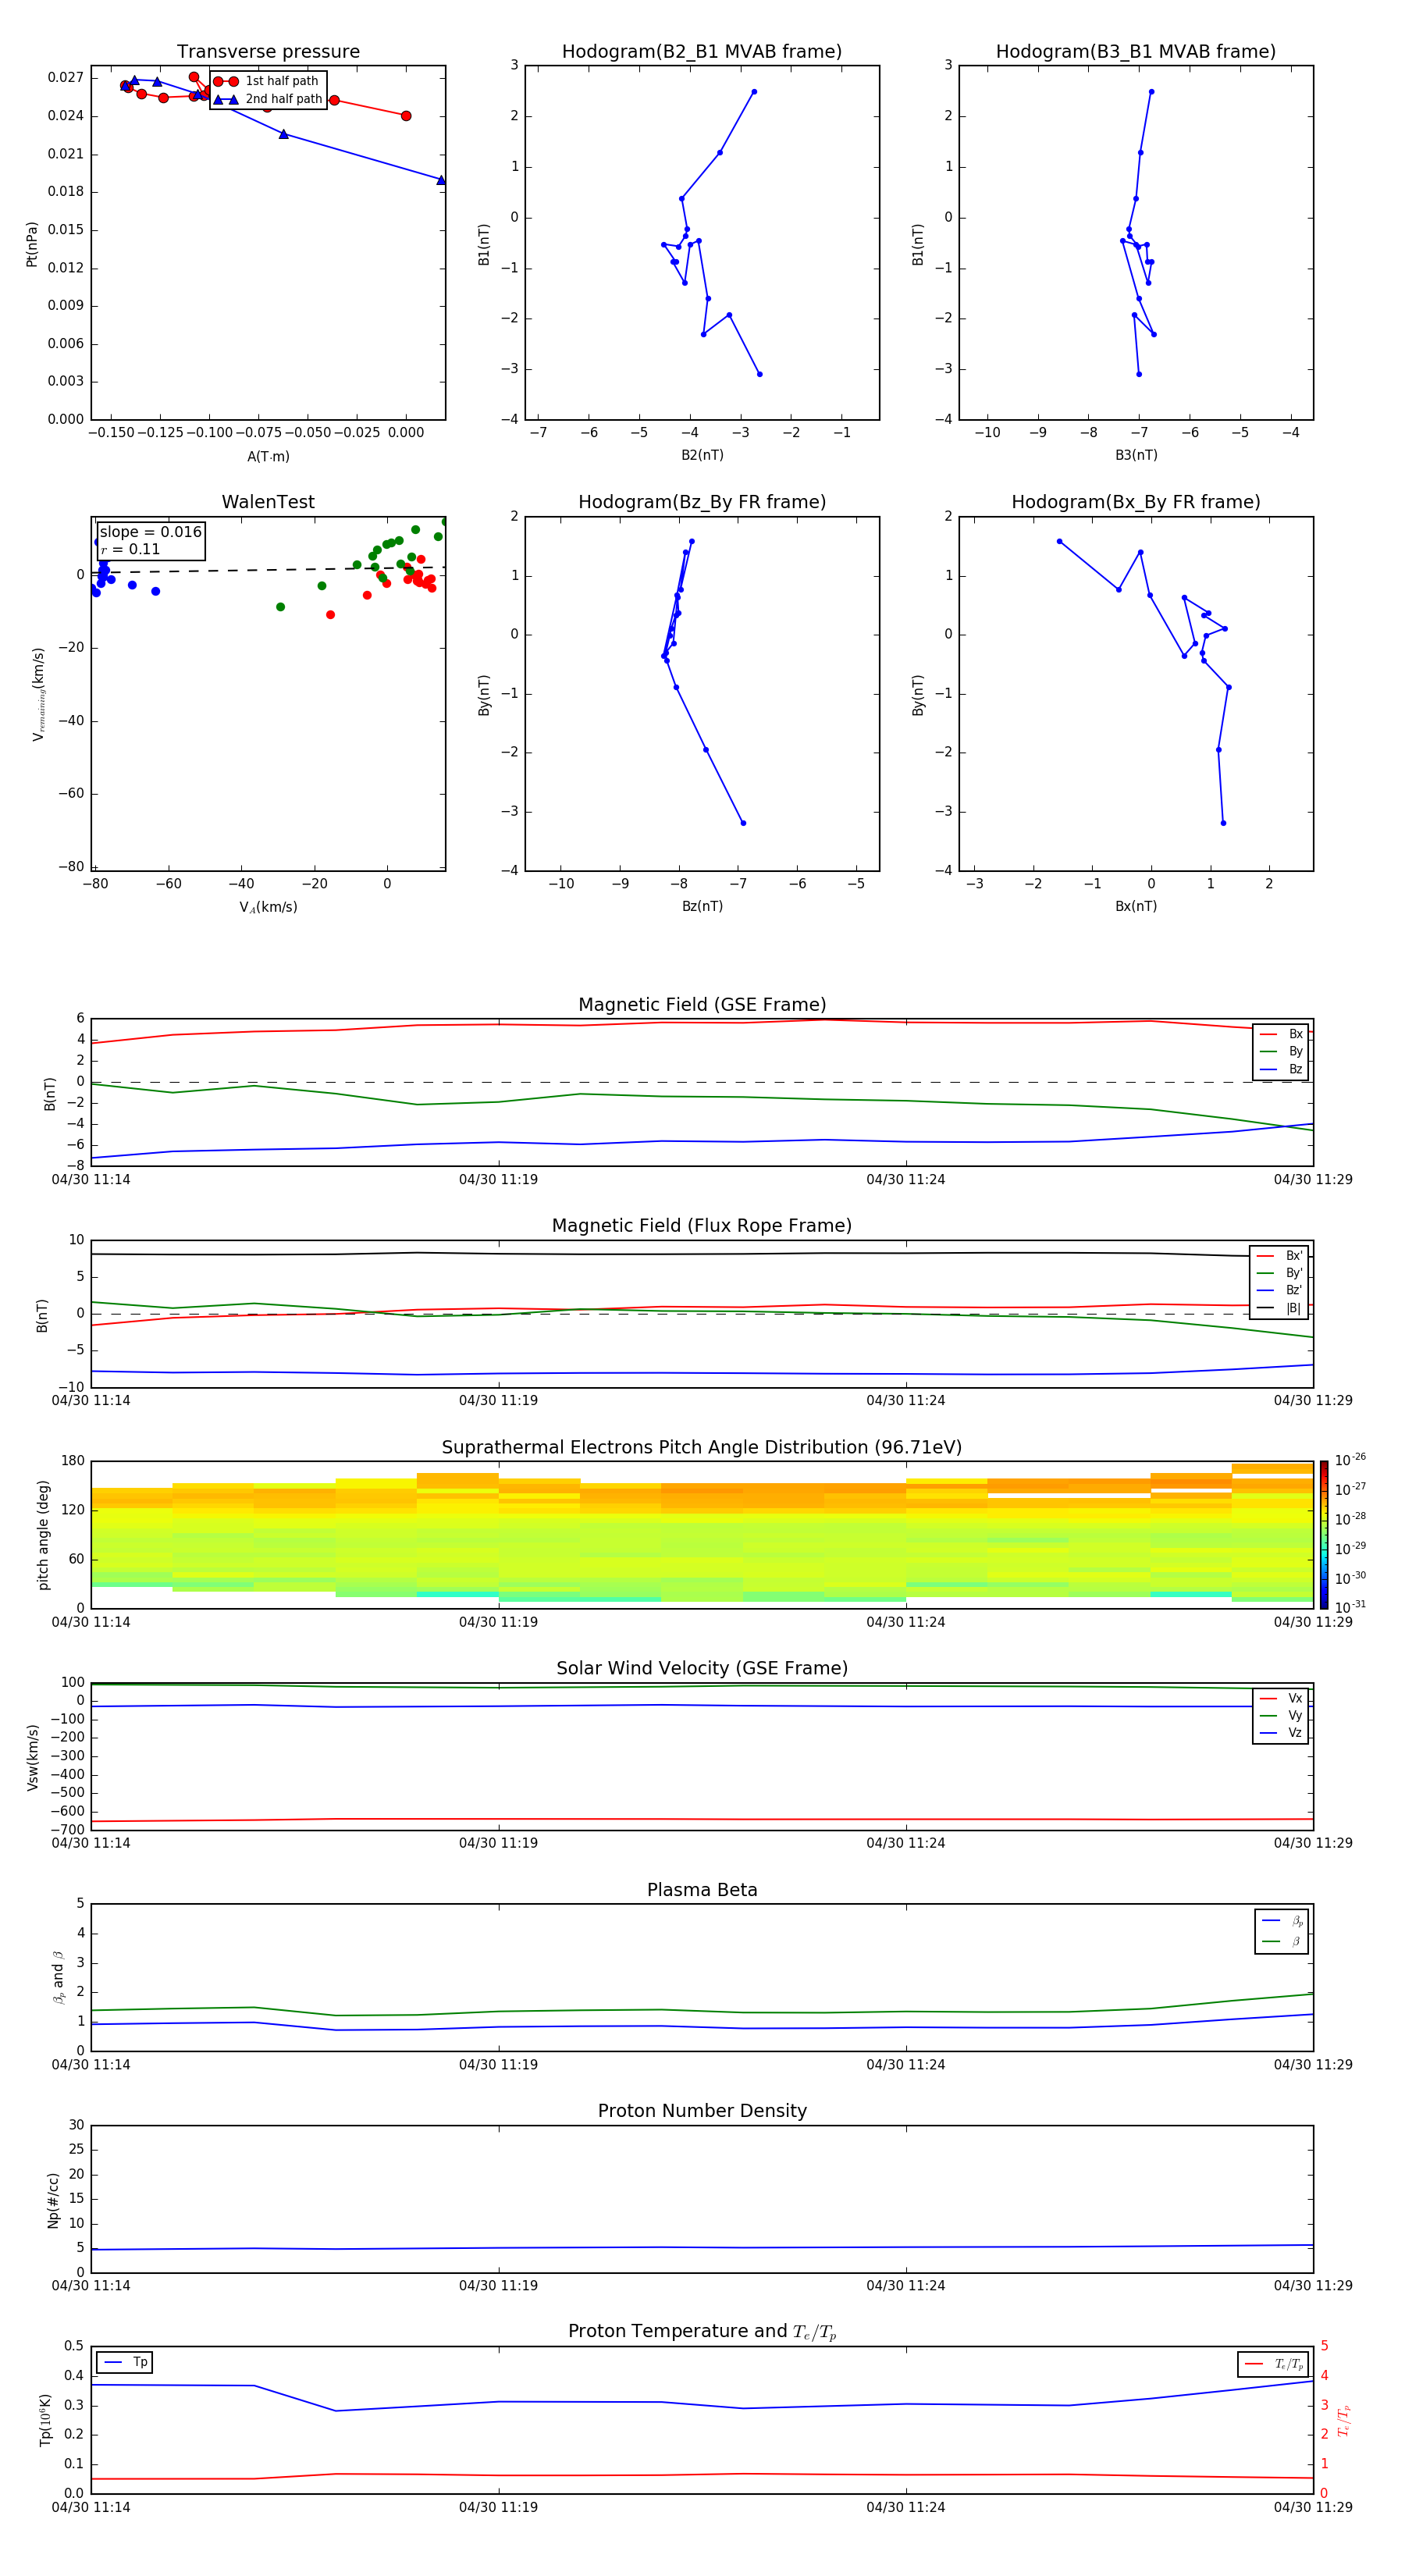Click the "Hodogram(B2_B1 MVAB frame)" title
The image size is (1405, 2576).
coord(702,52)
